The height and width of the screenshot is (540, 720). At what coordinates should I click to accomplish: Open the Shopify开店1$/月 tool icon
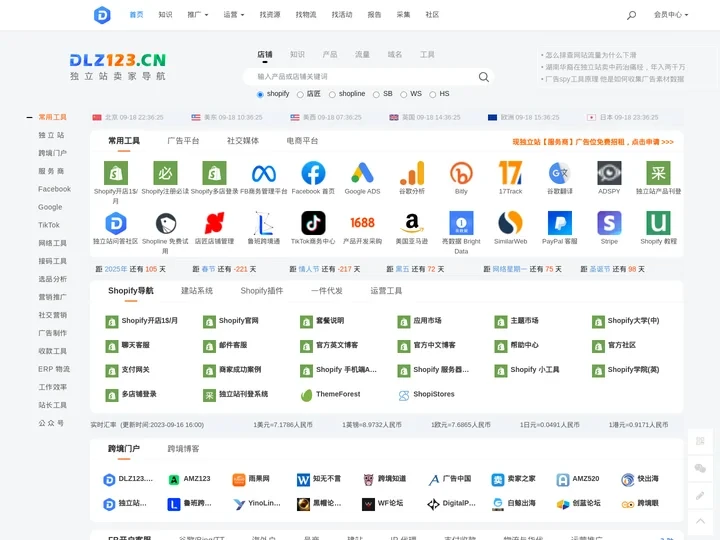pyautogui.click(x=116, y=173)
